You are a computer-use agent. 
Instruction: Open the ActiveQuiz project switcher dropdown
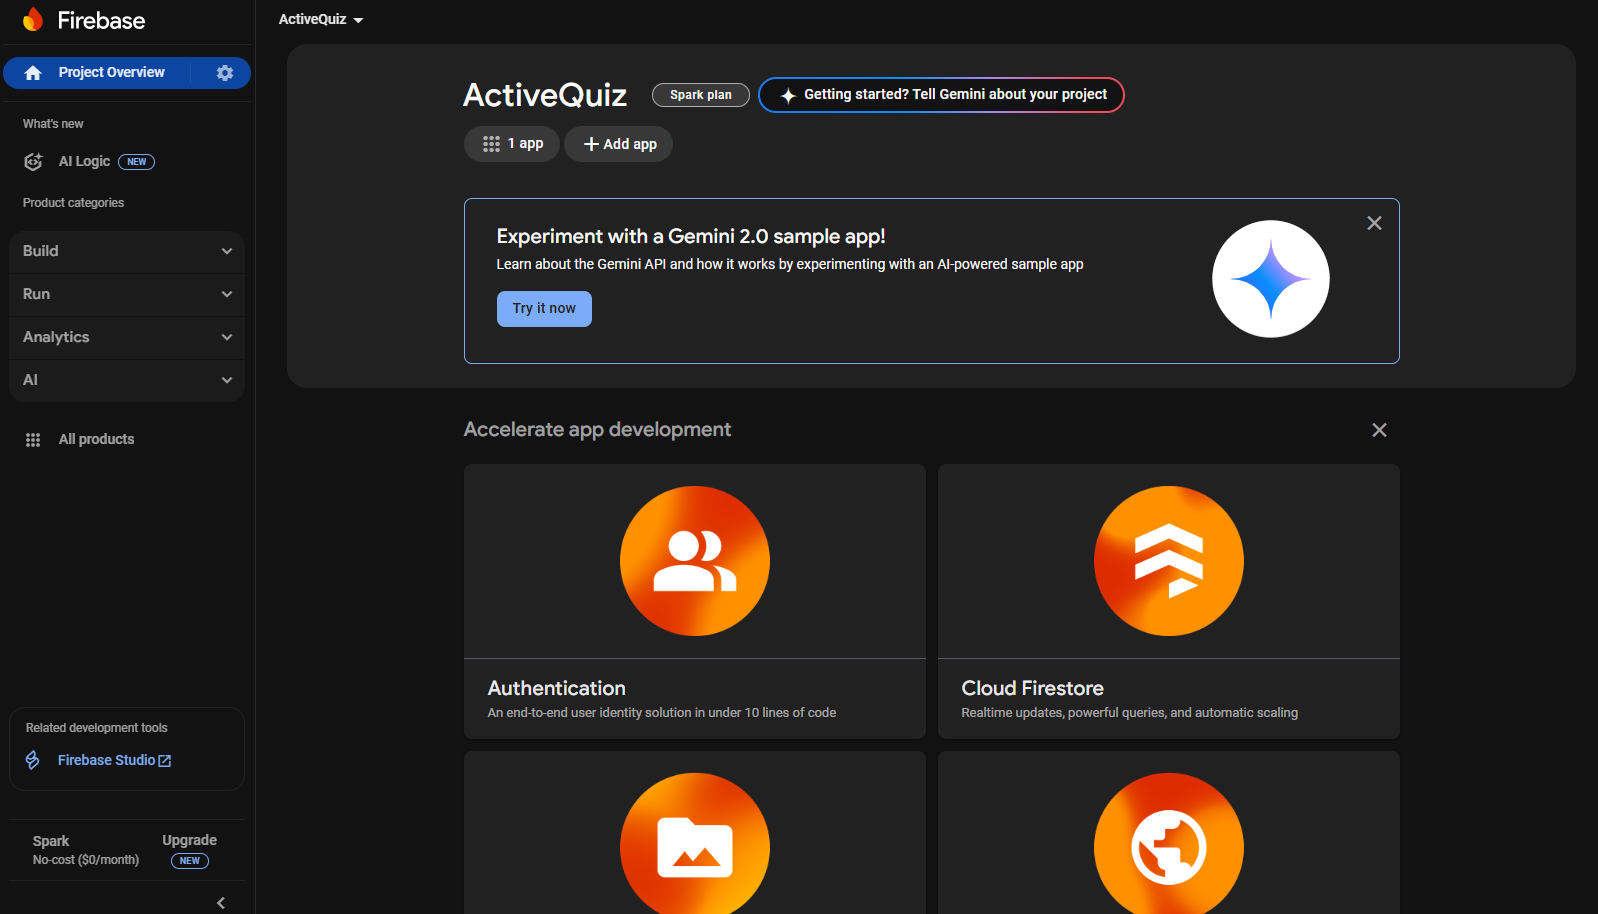click(x=321, y=19)
